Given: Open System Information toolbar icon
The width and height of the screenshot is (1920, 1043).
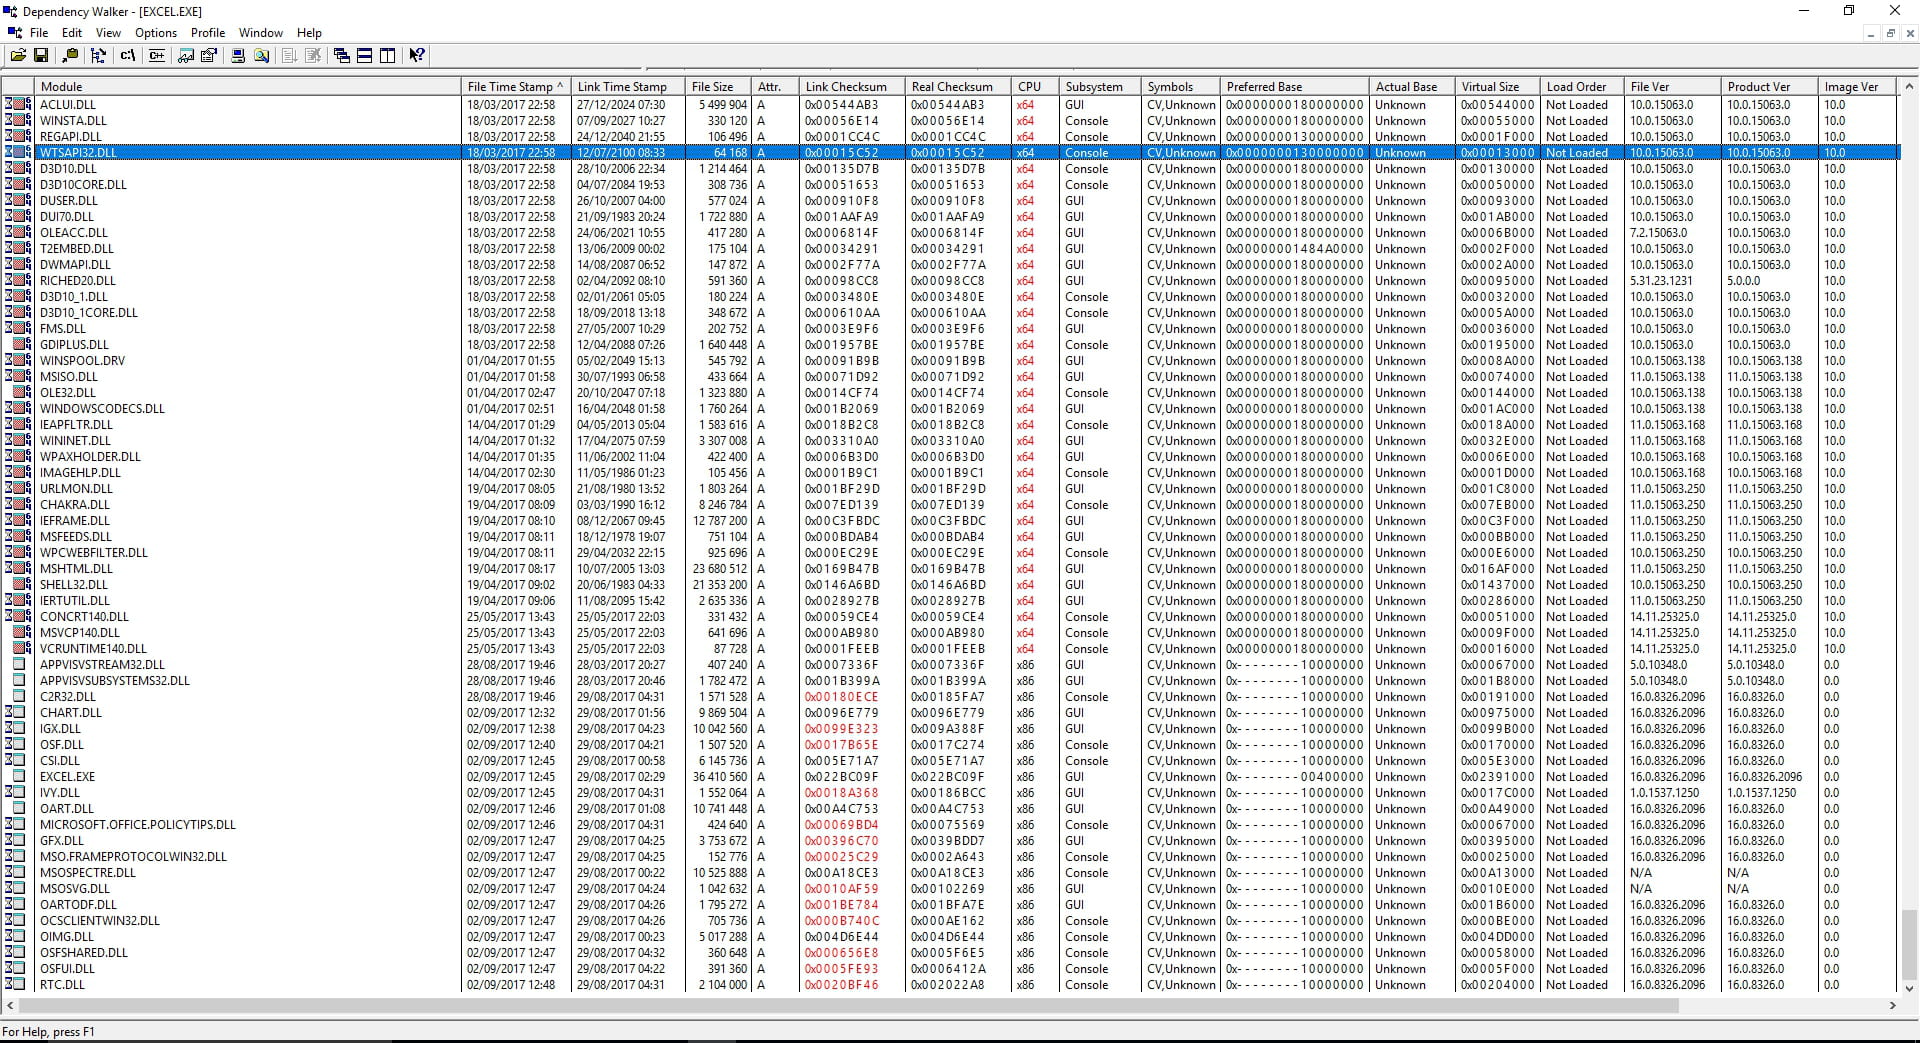Looking at the screenshot, I should coord(238,56).
